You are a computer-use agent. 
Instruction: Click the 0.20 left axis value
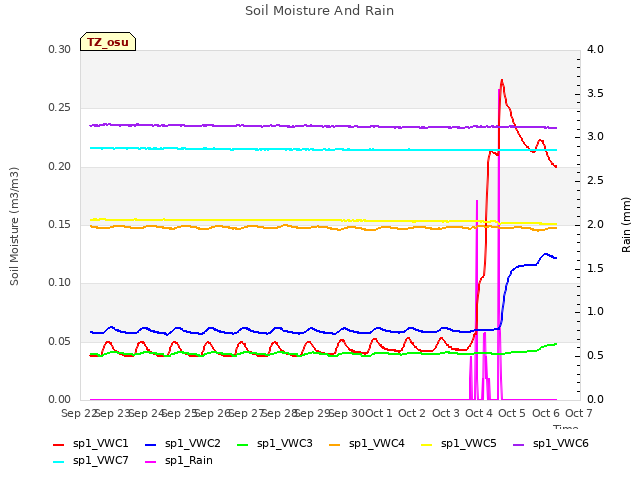pyautogui.click(x=60, y=167)
